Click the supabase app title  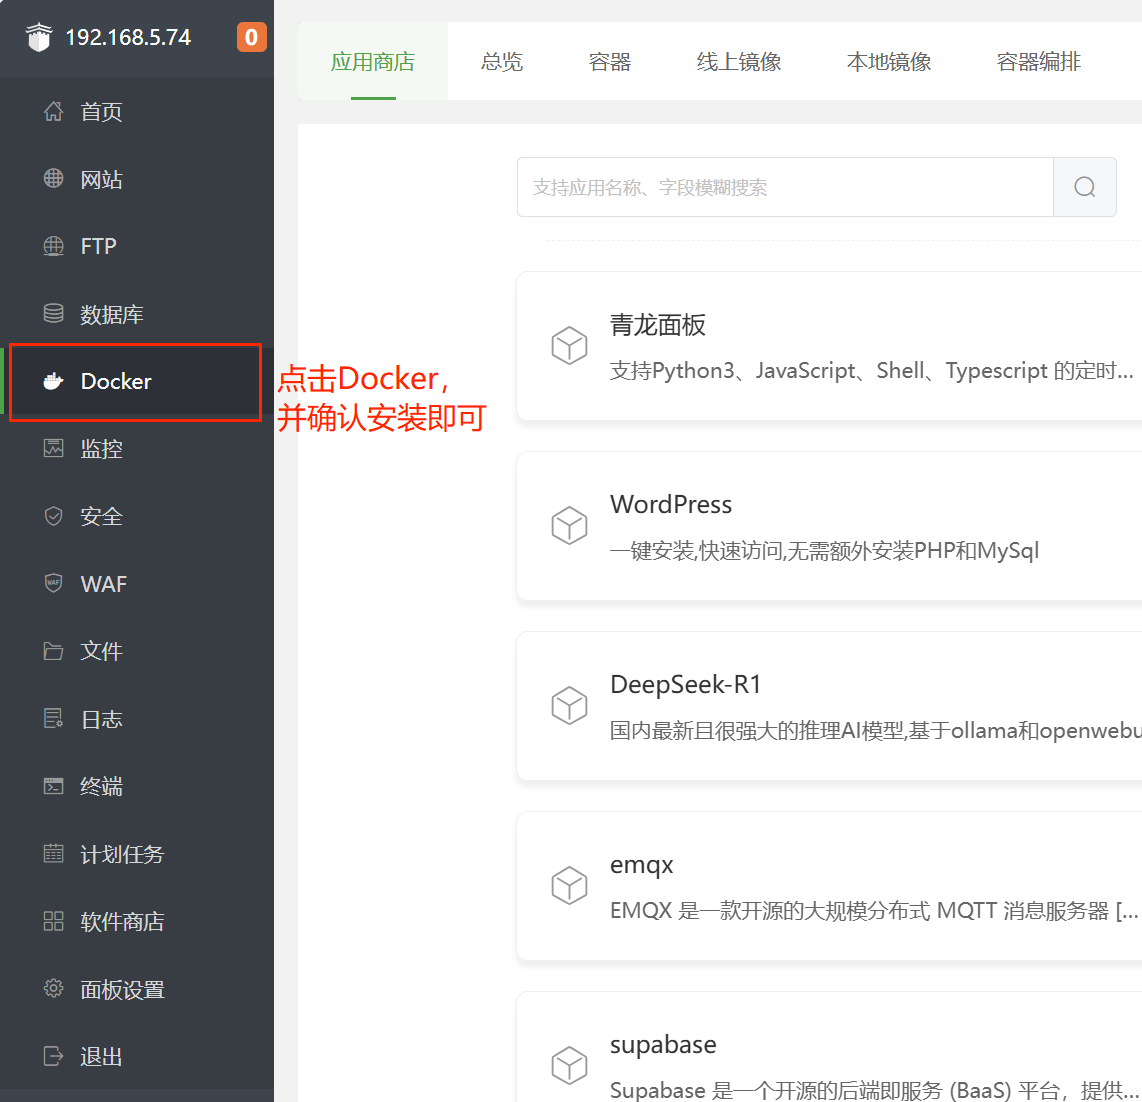click(x=663, y=1044)
